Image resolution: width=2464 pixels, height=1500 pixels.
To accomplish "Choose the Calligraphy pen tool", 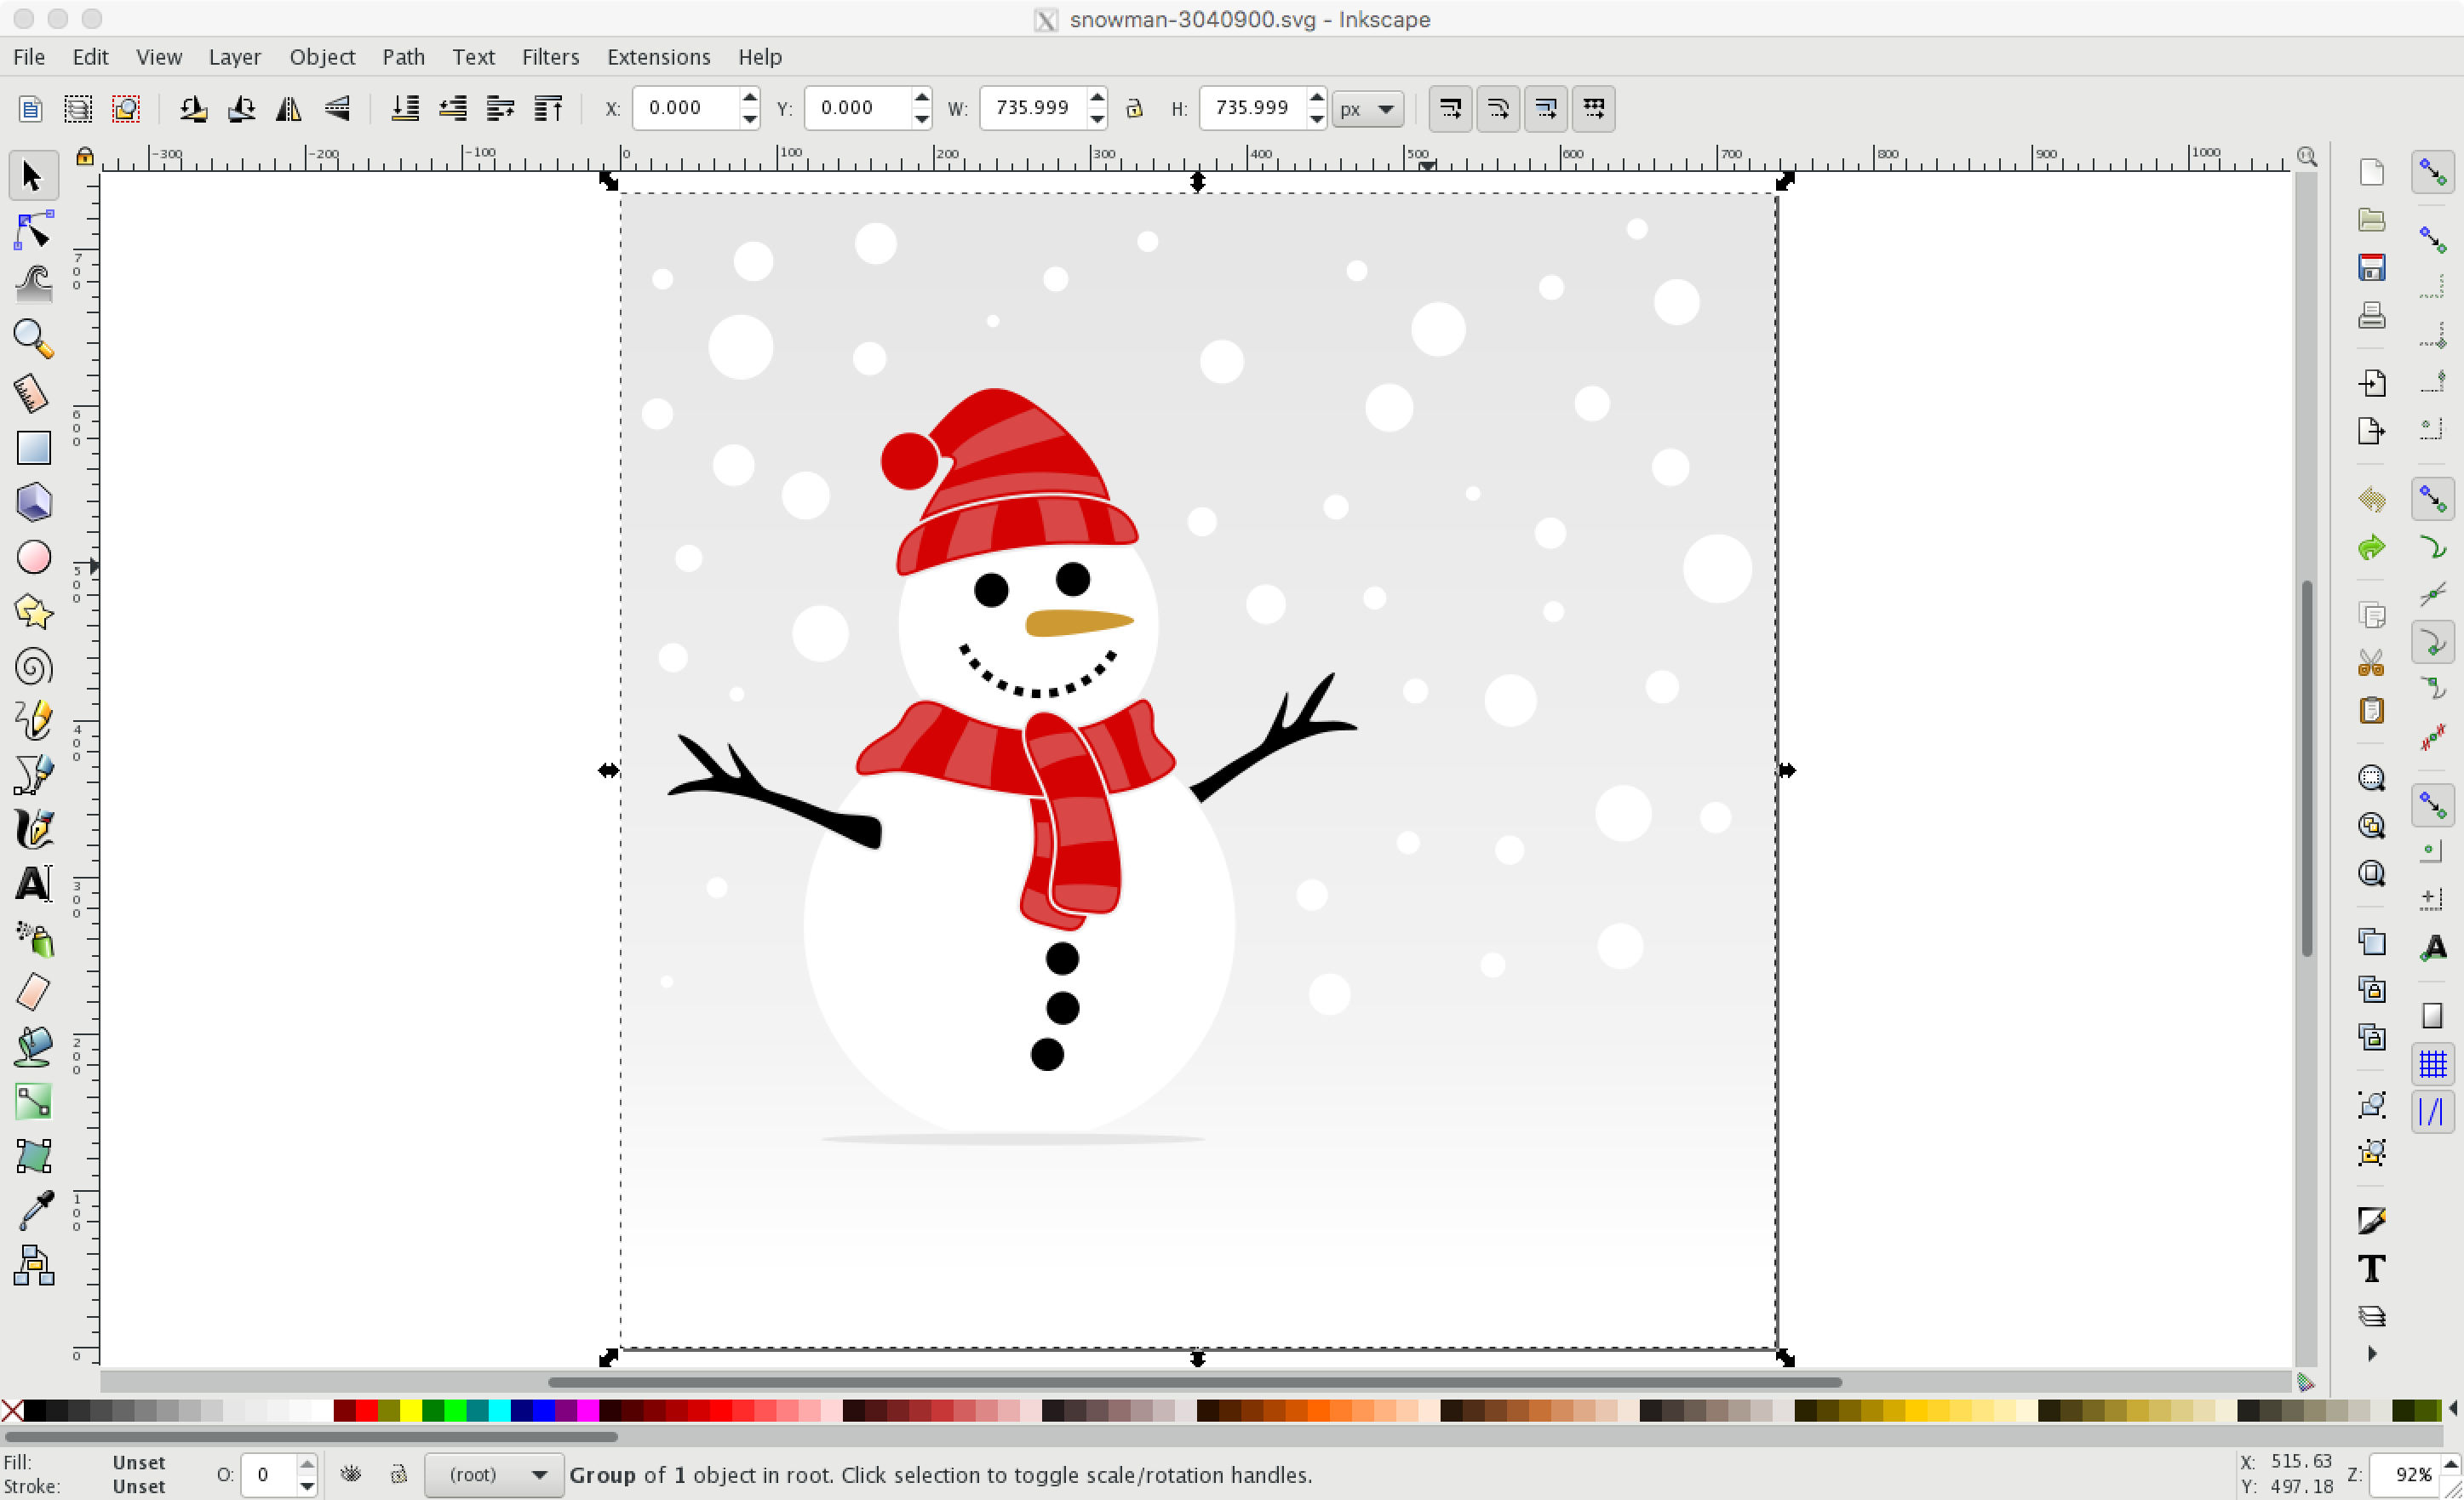I will [33, 830].
